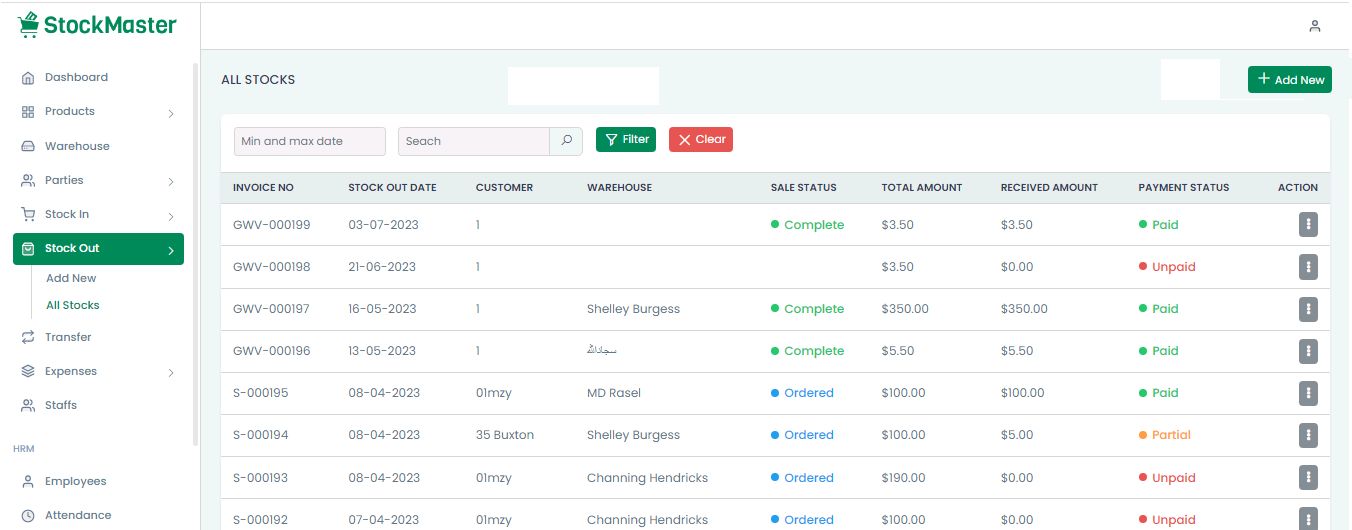
Task: Click the red Clear button
Action: 700,140
